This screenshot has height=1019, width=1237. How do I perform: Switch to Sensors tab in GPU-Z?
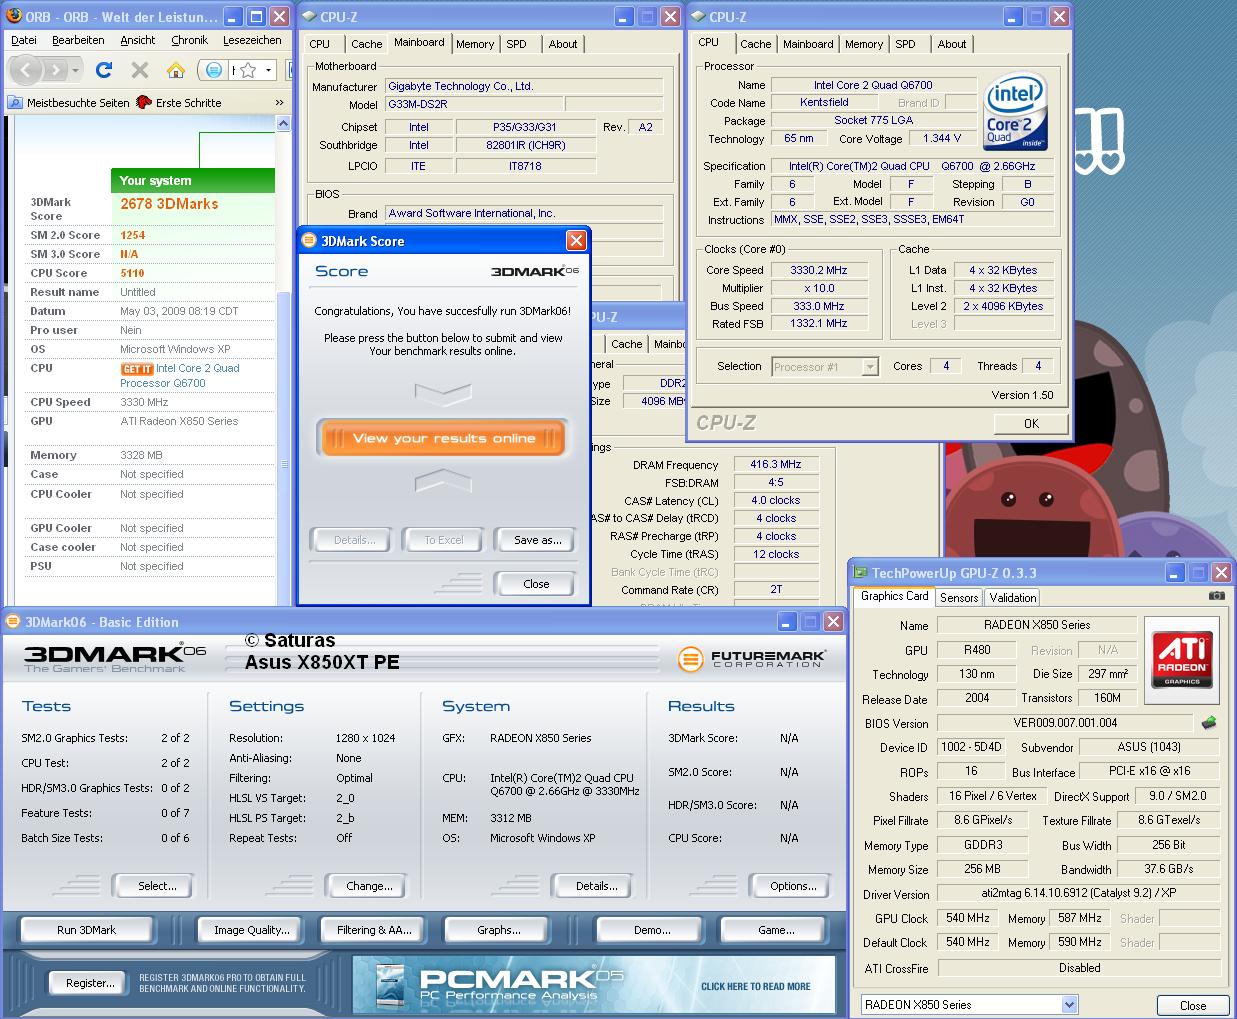[959, 597]
